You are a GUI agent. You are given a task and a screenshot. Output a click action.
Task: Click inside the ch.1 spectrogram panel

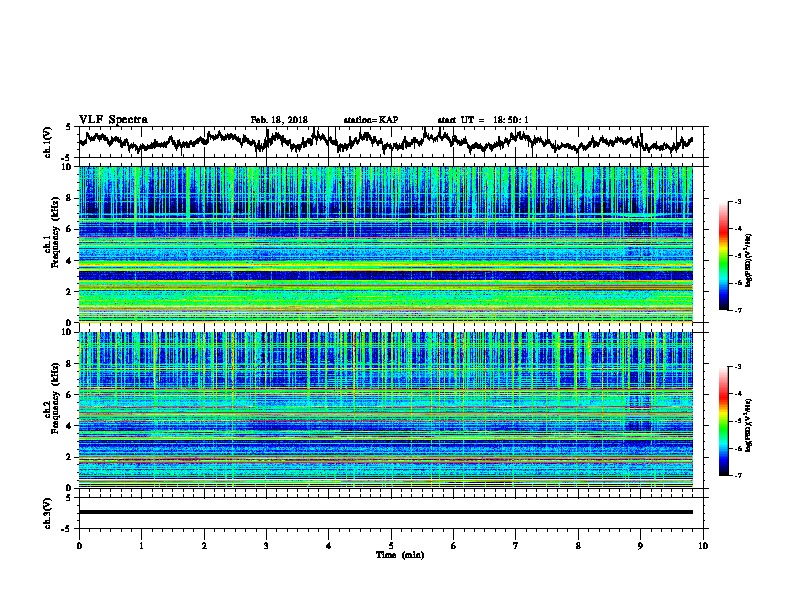[385, 244]
